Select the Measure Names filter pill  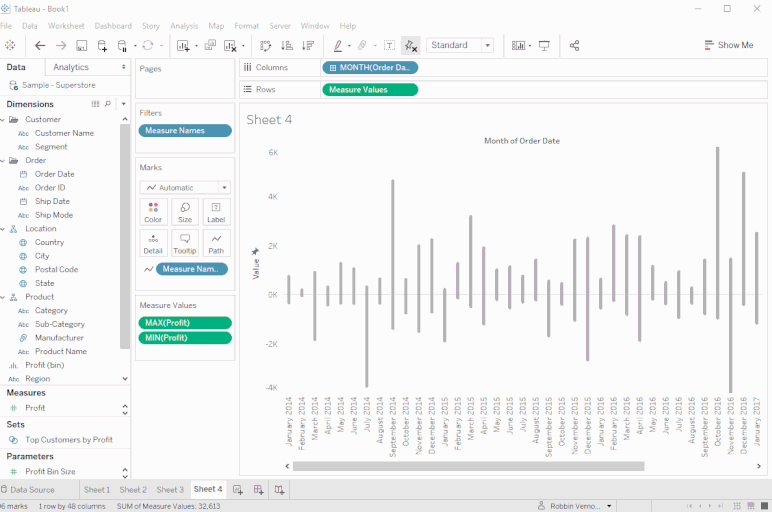185,130
